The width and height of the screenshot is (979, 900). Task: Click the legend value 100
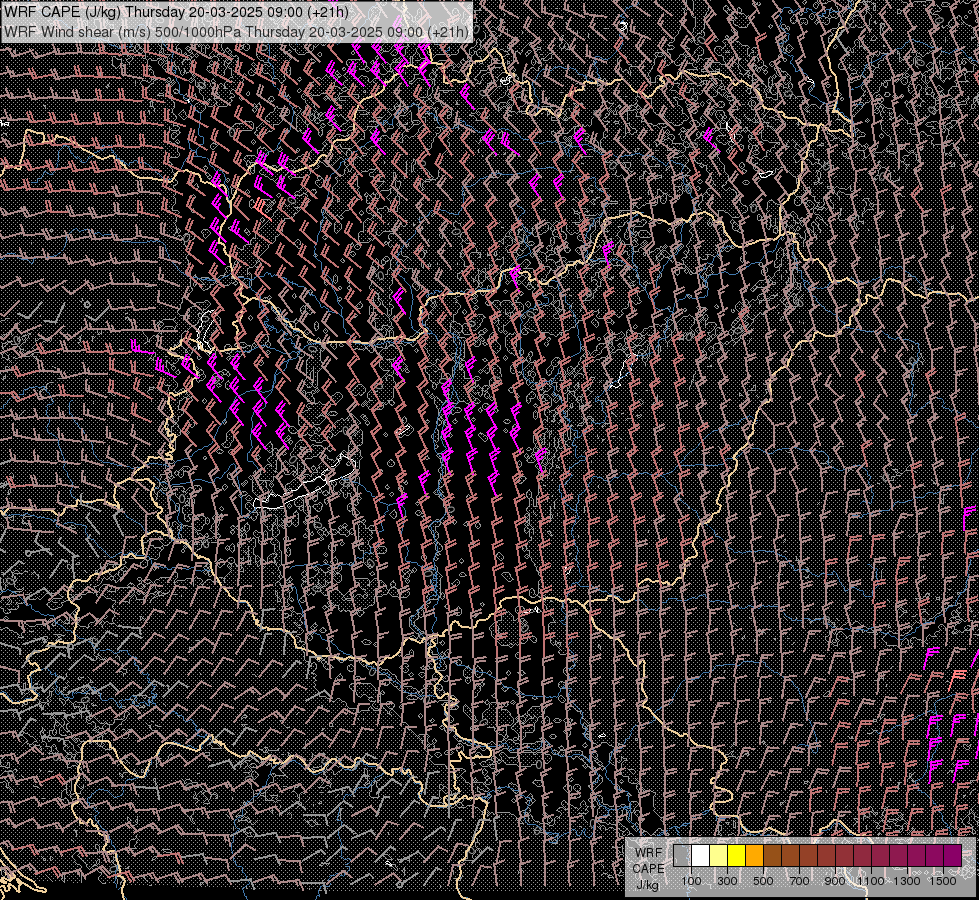[691, 881]
